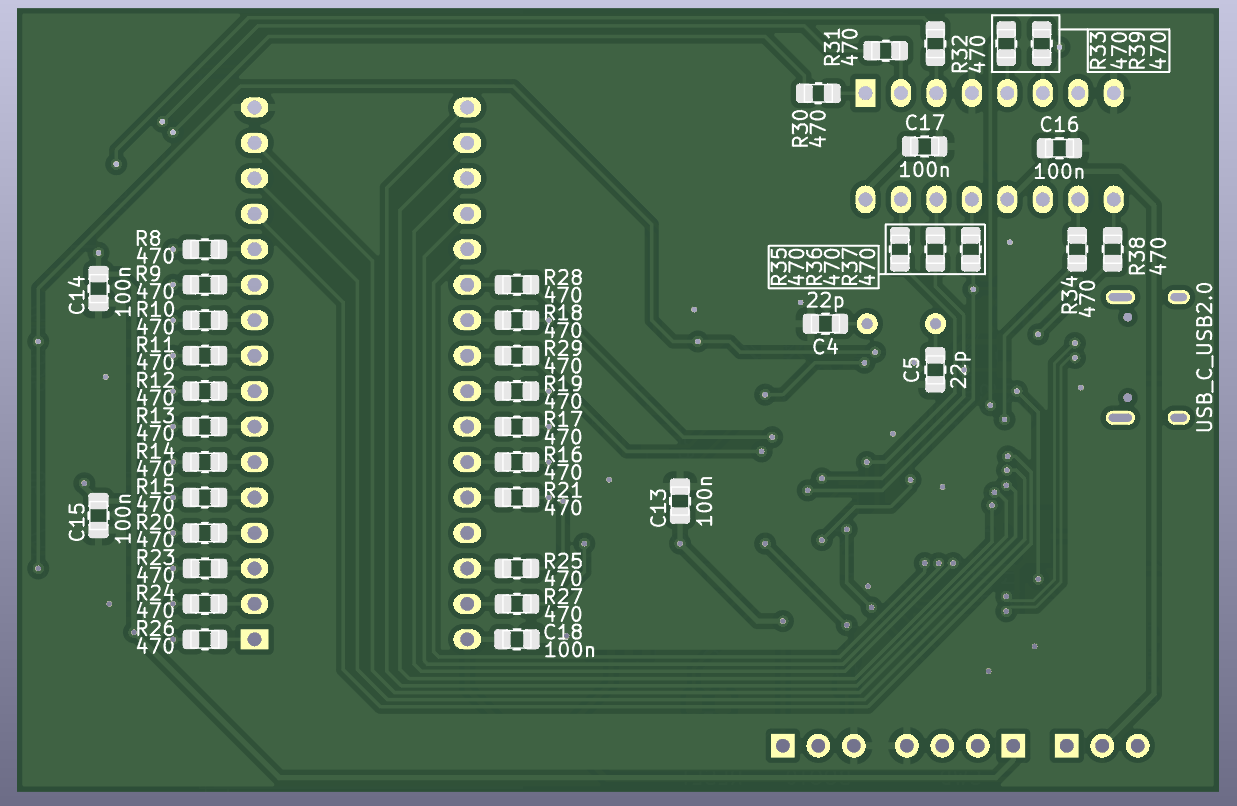Select the C17 100n capacitor
The width and height of the screenshot is (1237, 806).
coord(924,147)
